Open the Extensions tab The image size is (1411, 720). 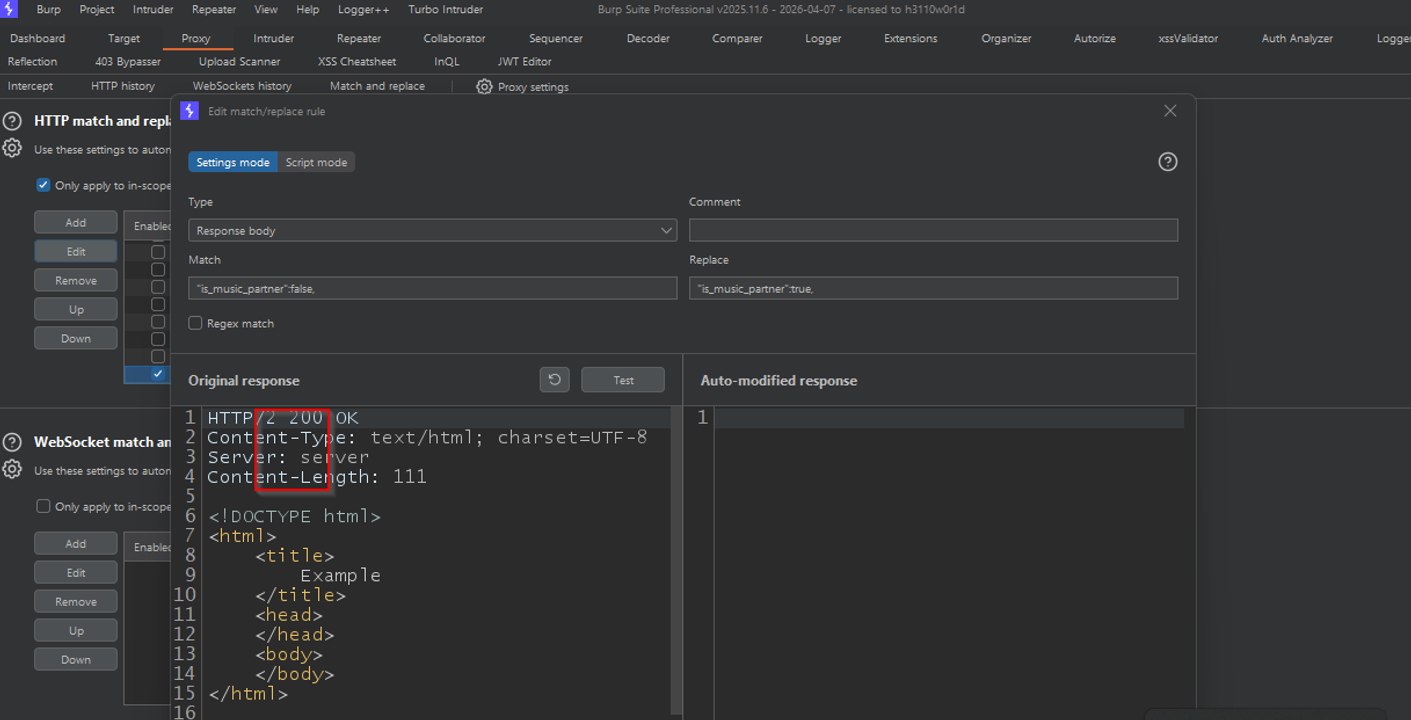click(x=911, y=39)
